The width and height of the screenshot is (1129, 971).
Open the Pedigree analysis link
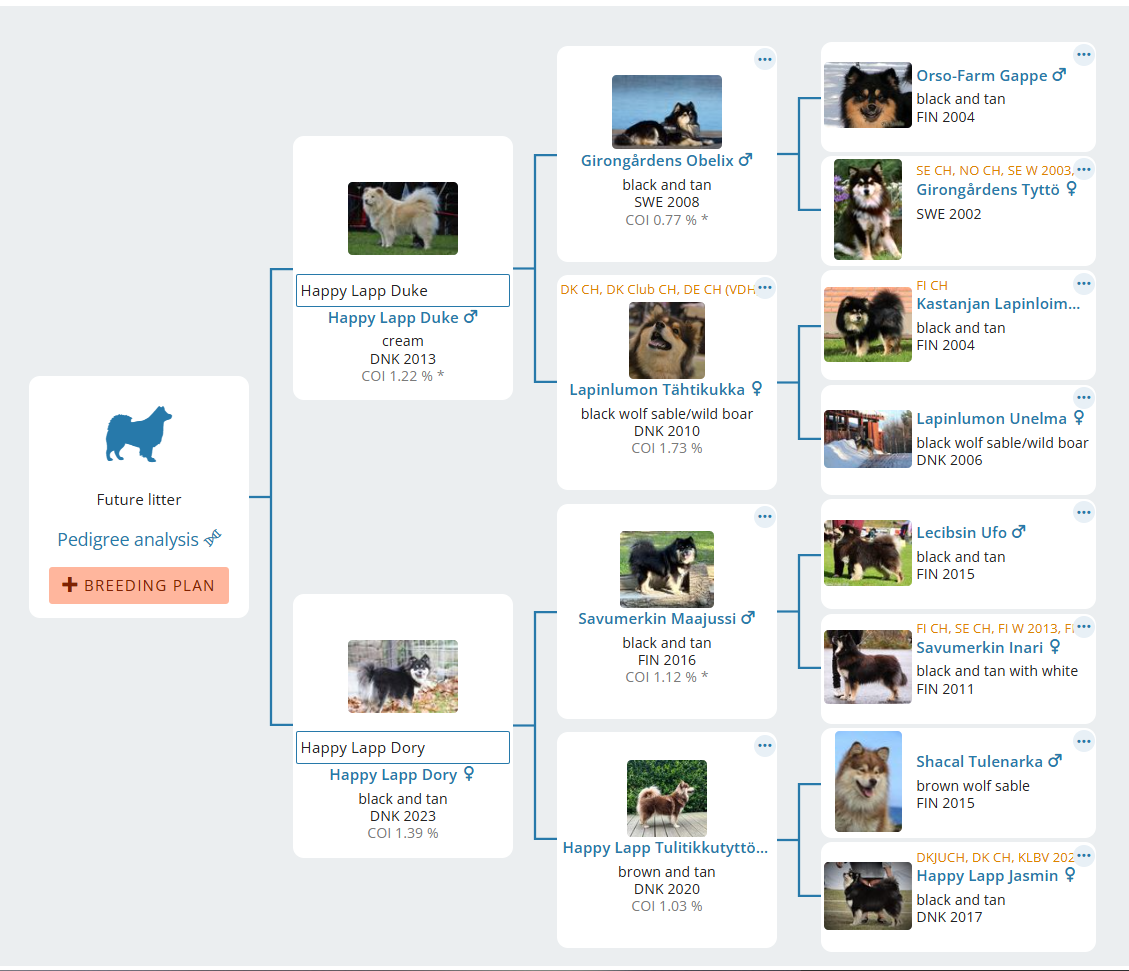coord(128,540)
